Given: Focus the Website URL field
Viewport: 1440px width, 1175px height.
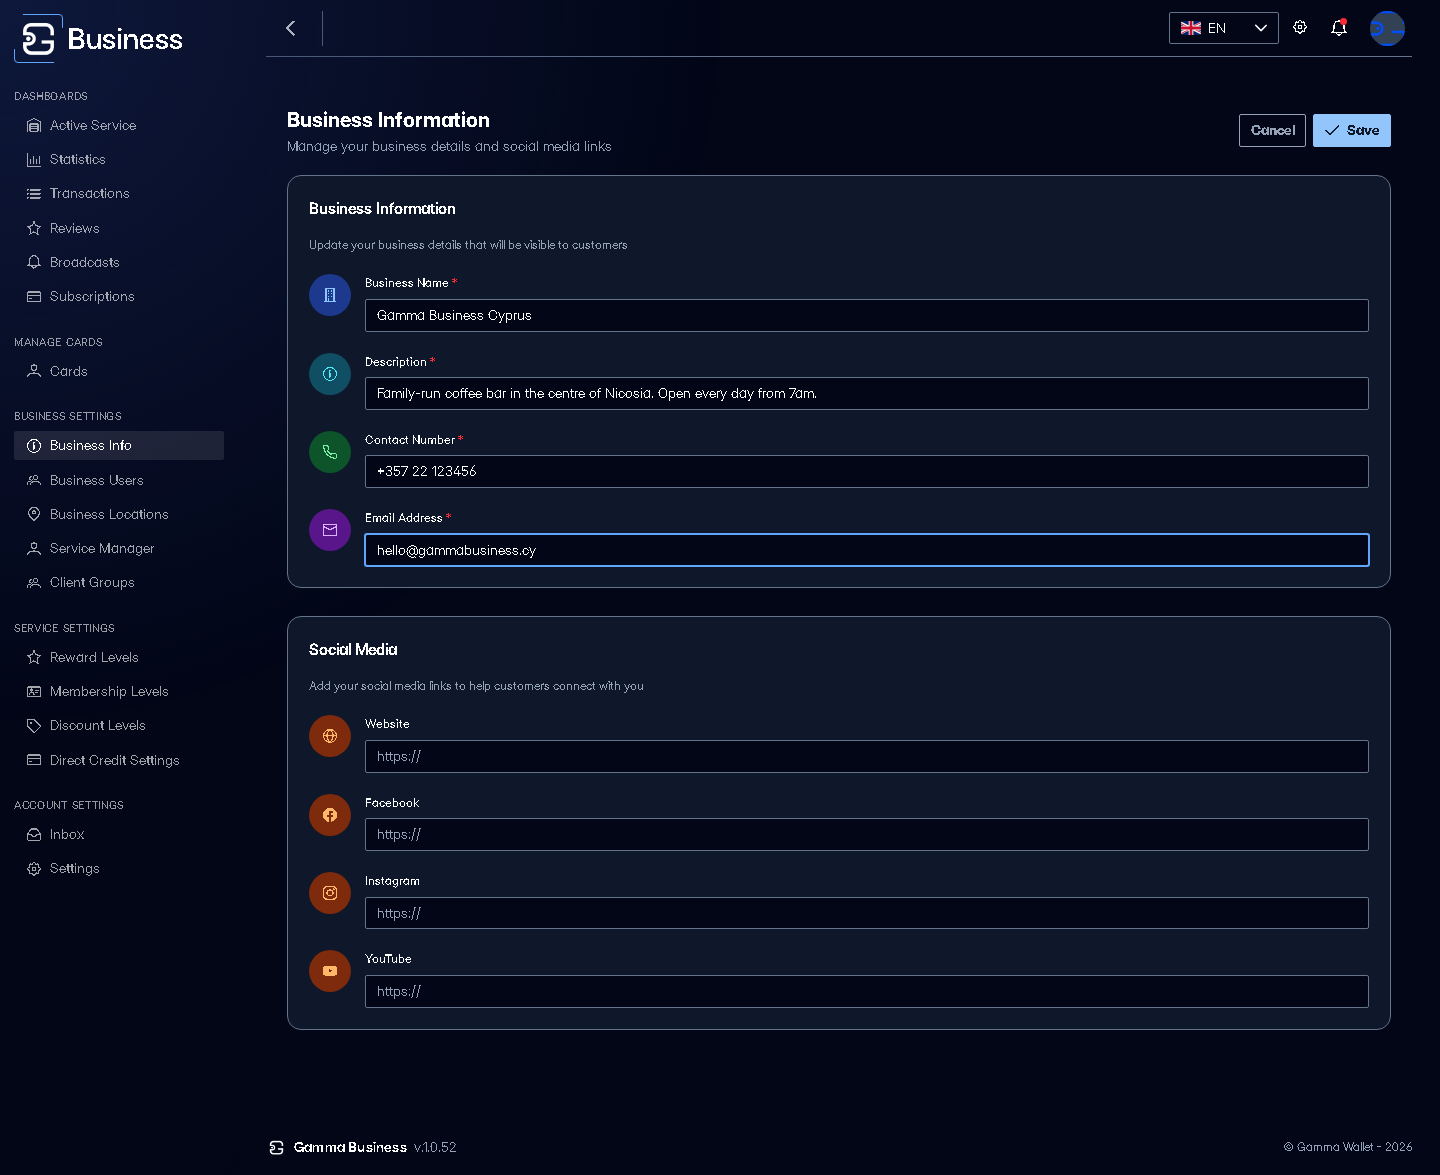Looking at the screenshot, I should coord(867,757).
